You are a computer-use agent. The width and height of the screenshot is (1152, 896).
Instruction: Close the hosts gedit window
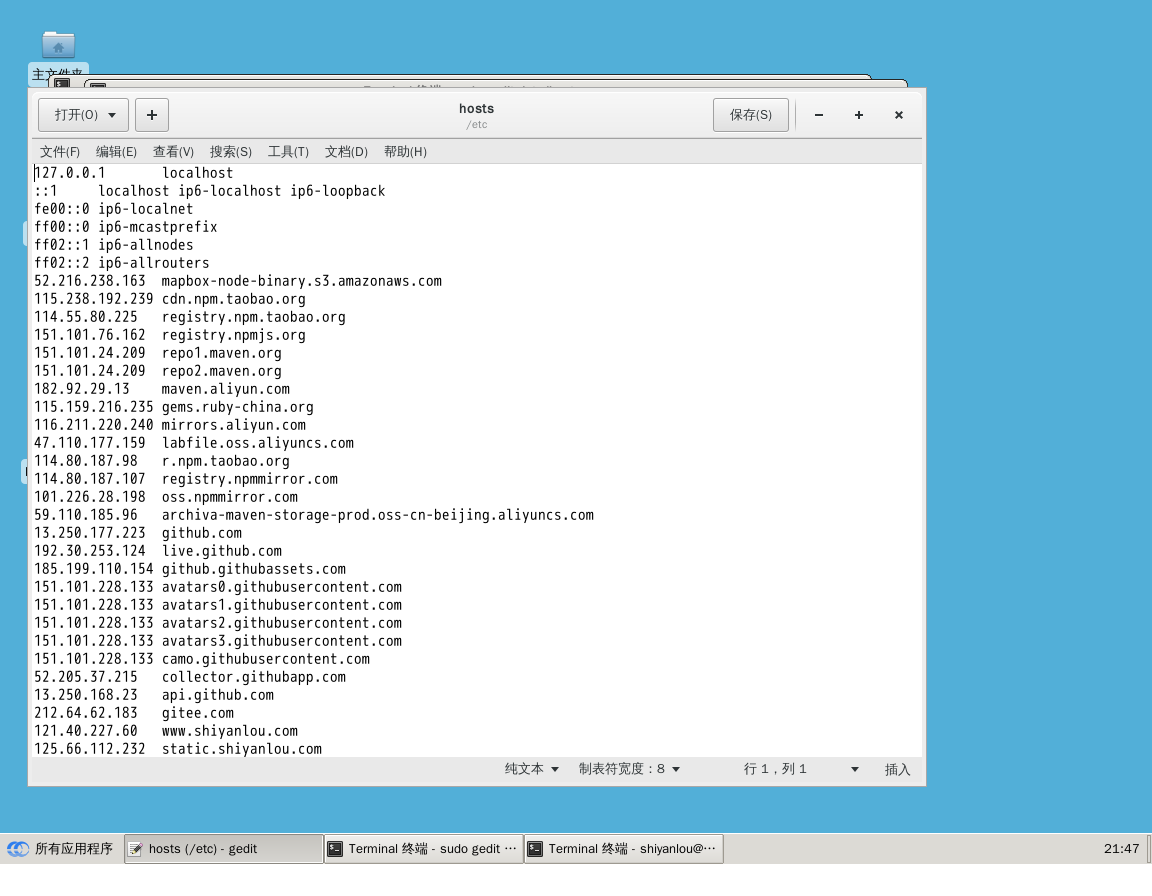point(898,115)
